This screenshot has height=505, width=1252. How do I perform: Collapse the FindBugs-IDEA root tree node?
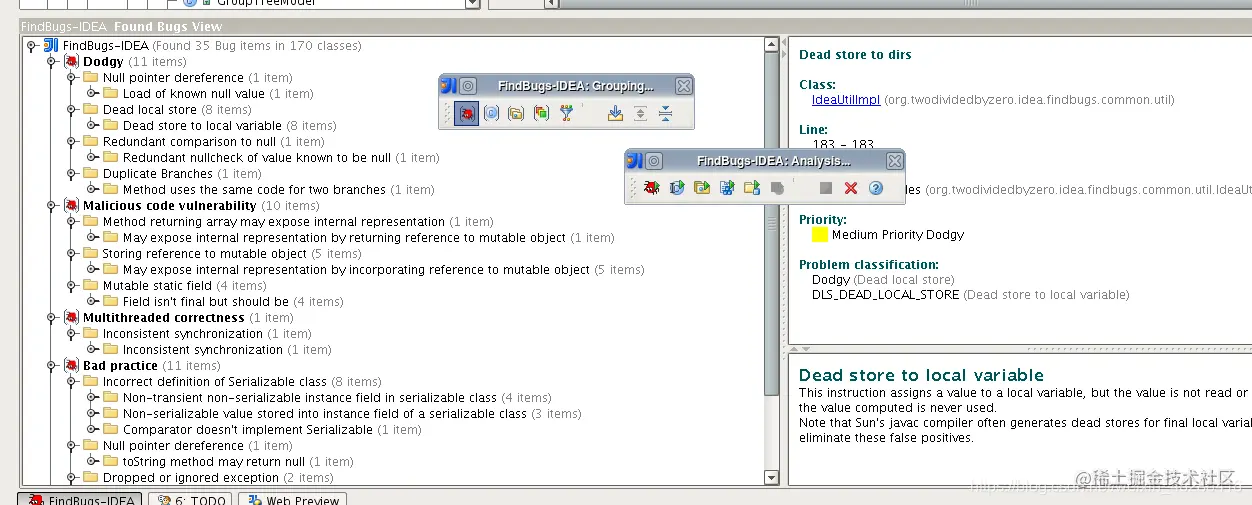click(32, 46)
